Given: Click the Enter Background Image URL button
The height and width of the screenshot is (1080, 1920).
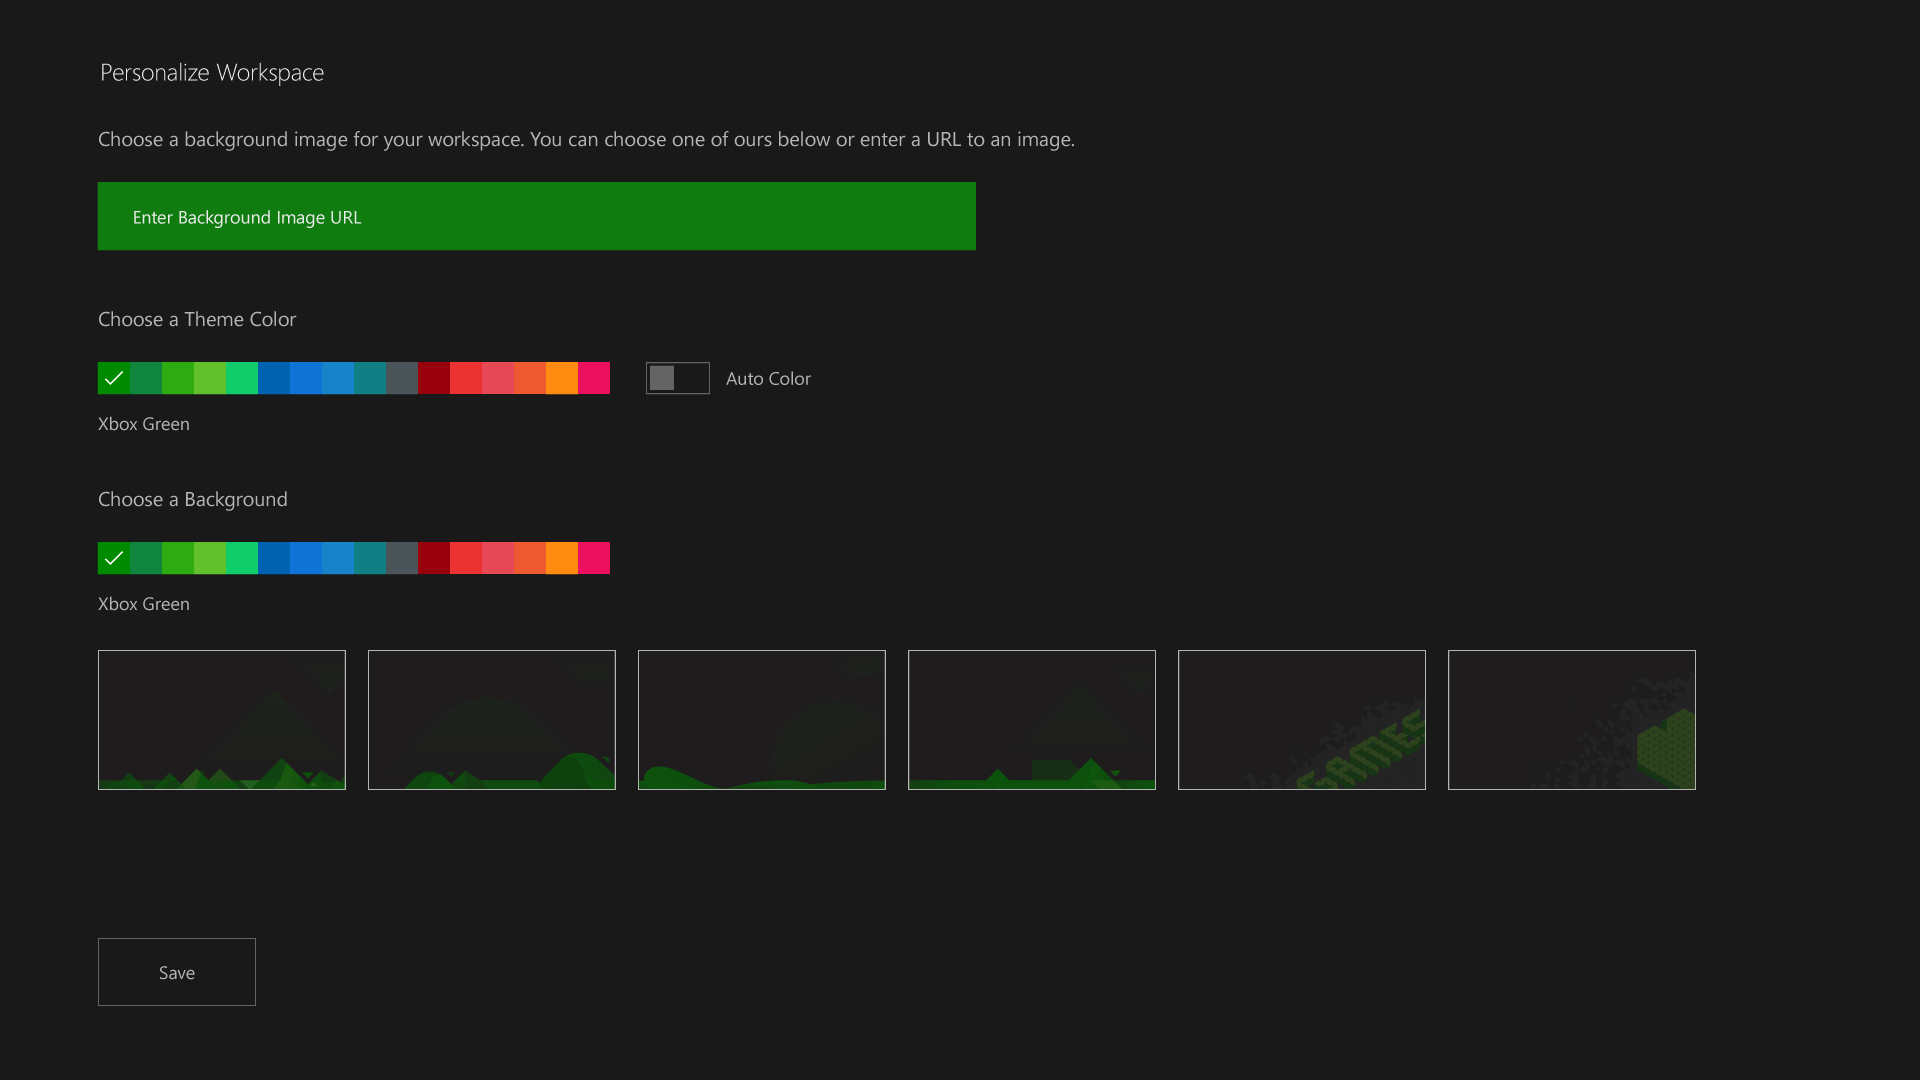Looking at the screenshot, I should (536, 215).
